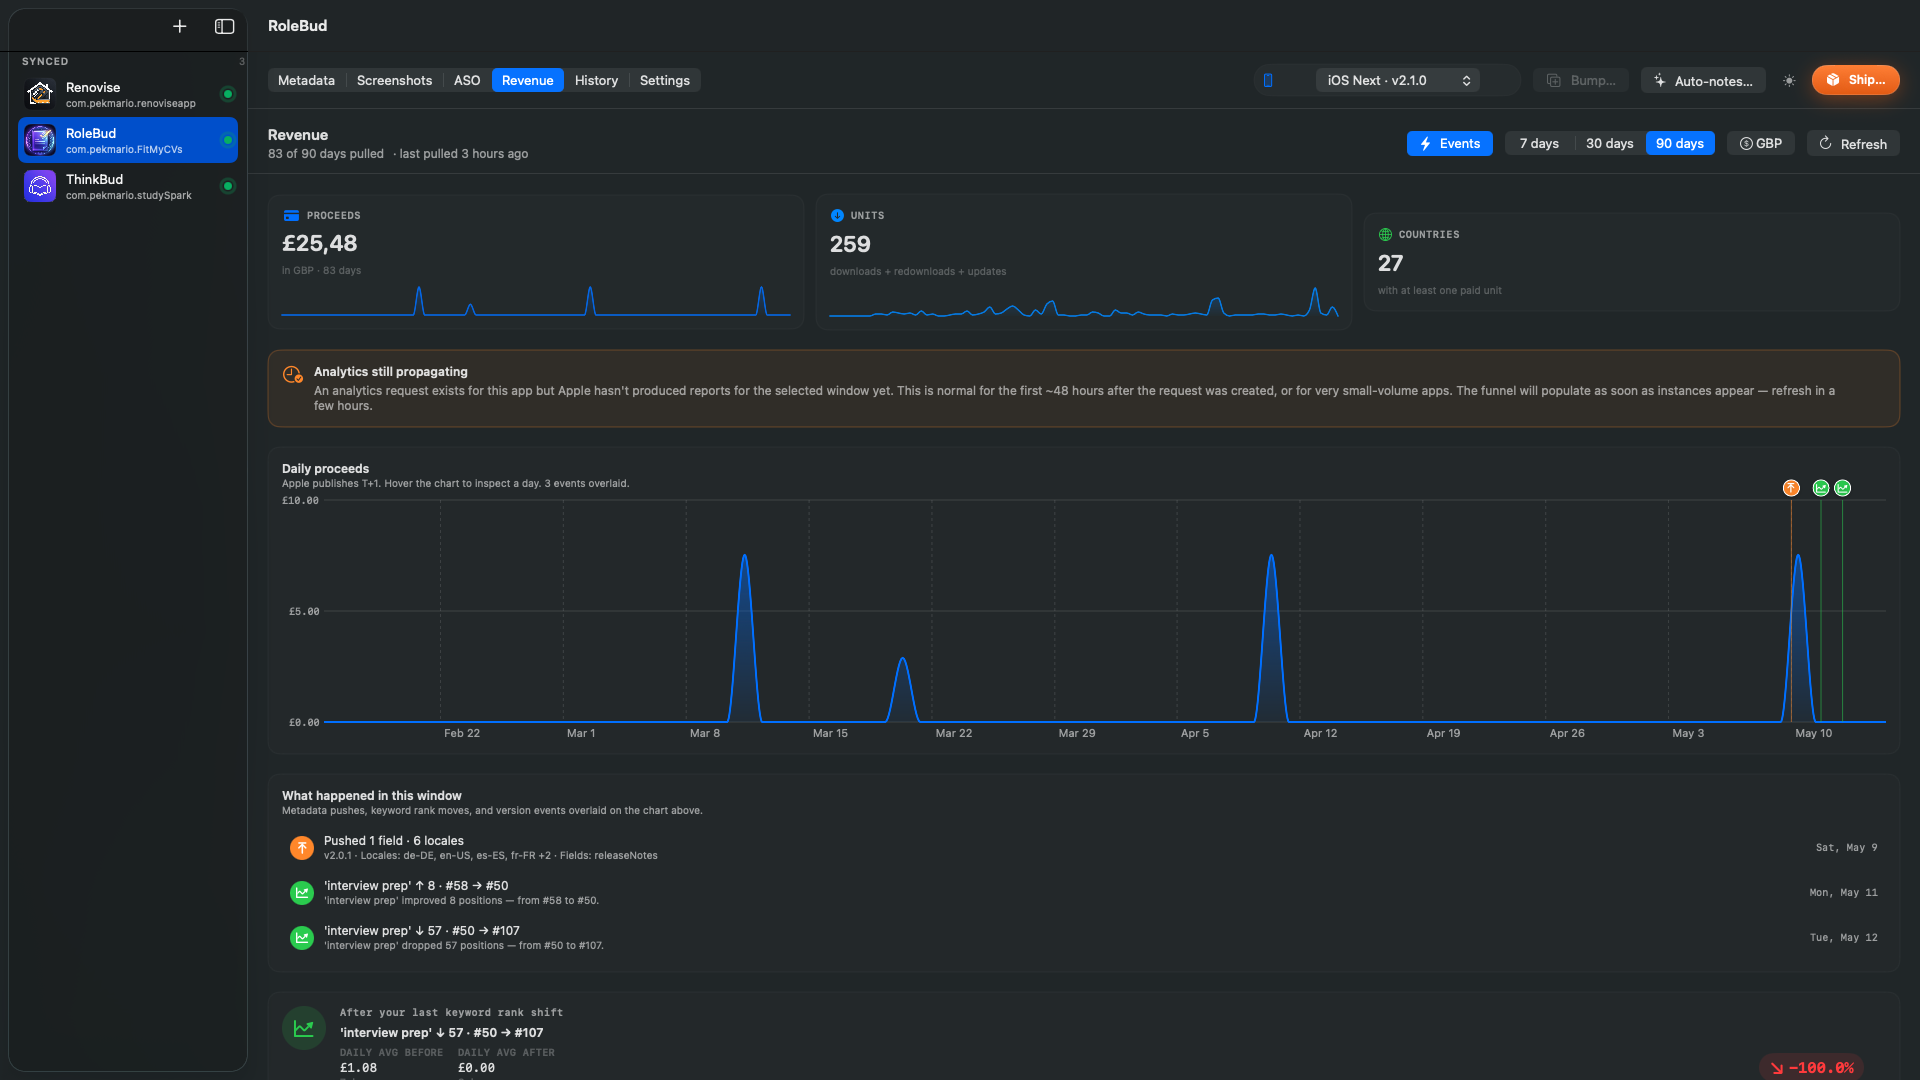This screenshot has height=1080, width=1920.
Task: Click the blue iPhone platform icon
Action: tap(1268, 80)
